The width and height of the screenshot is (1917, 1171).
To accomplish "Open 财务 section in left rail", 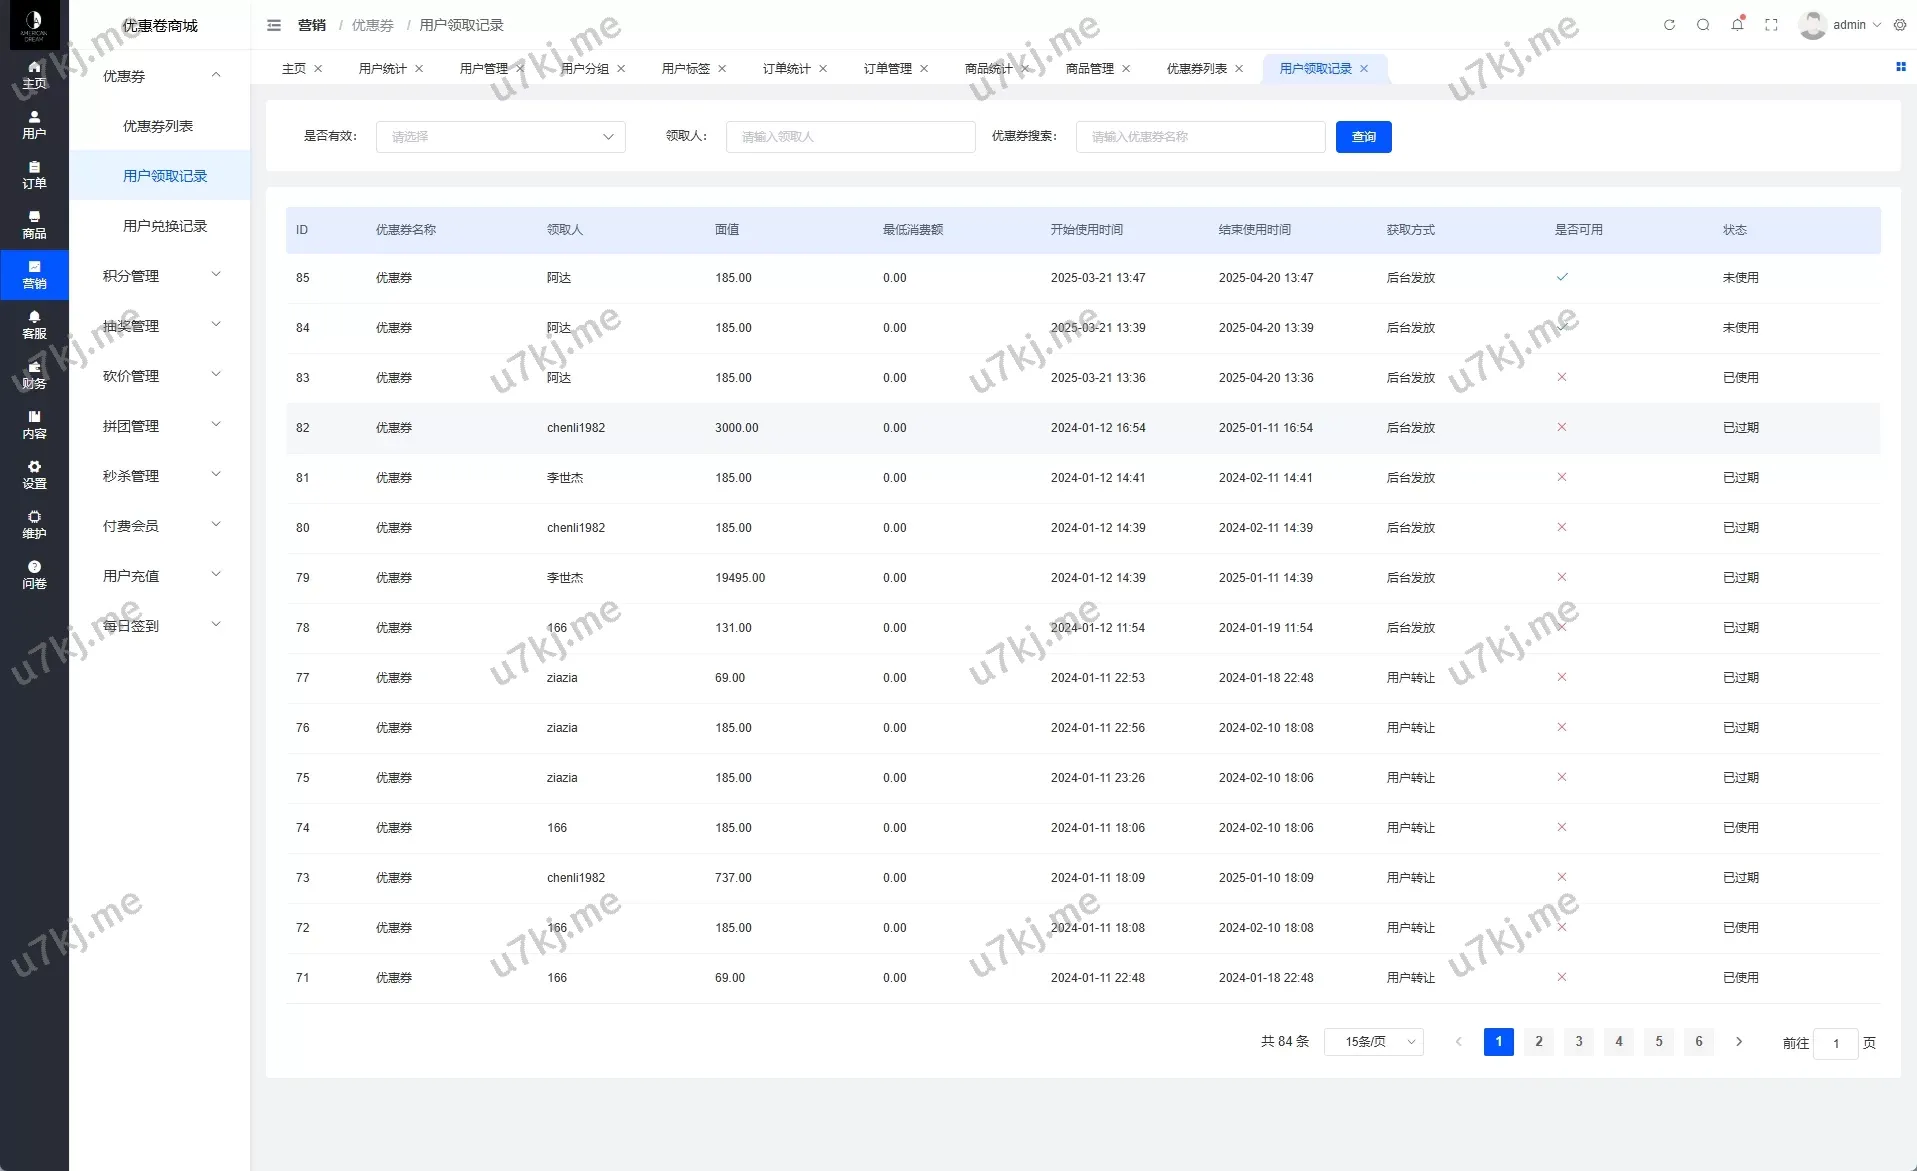I will tap(34, 375).
